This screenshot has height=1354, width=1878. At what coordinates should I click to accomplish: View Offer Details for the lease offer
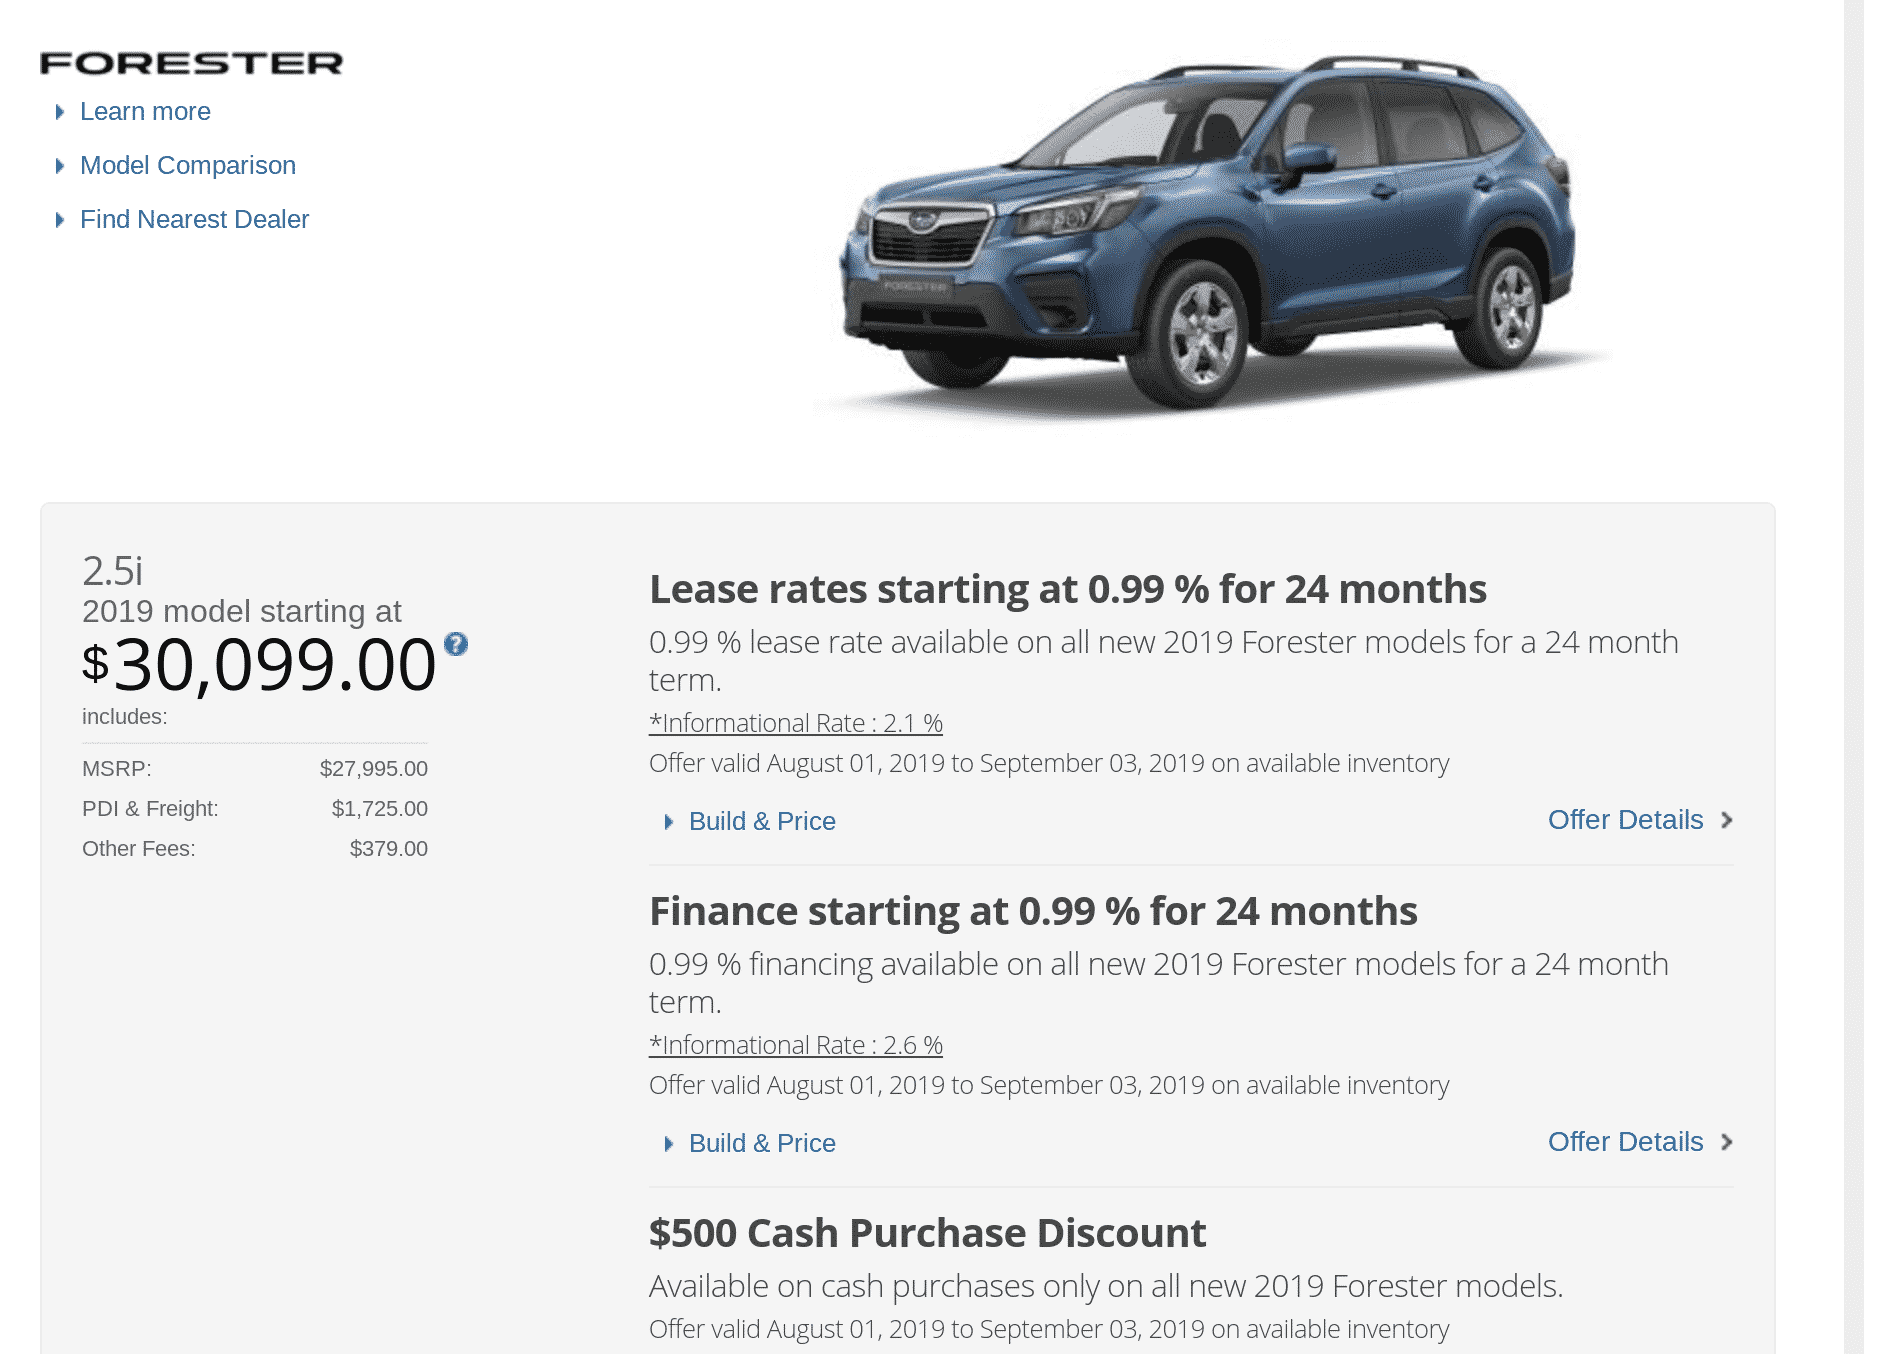tap(1625, 820)
